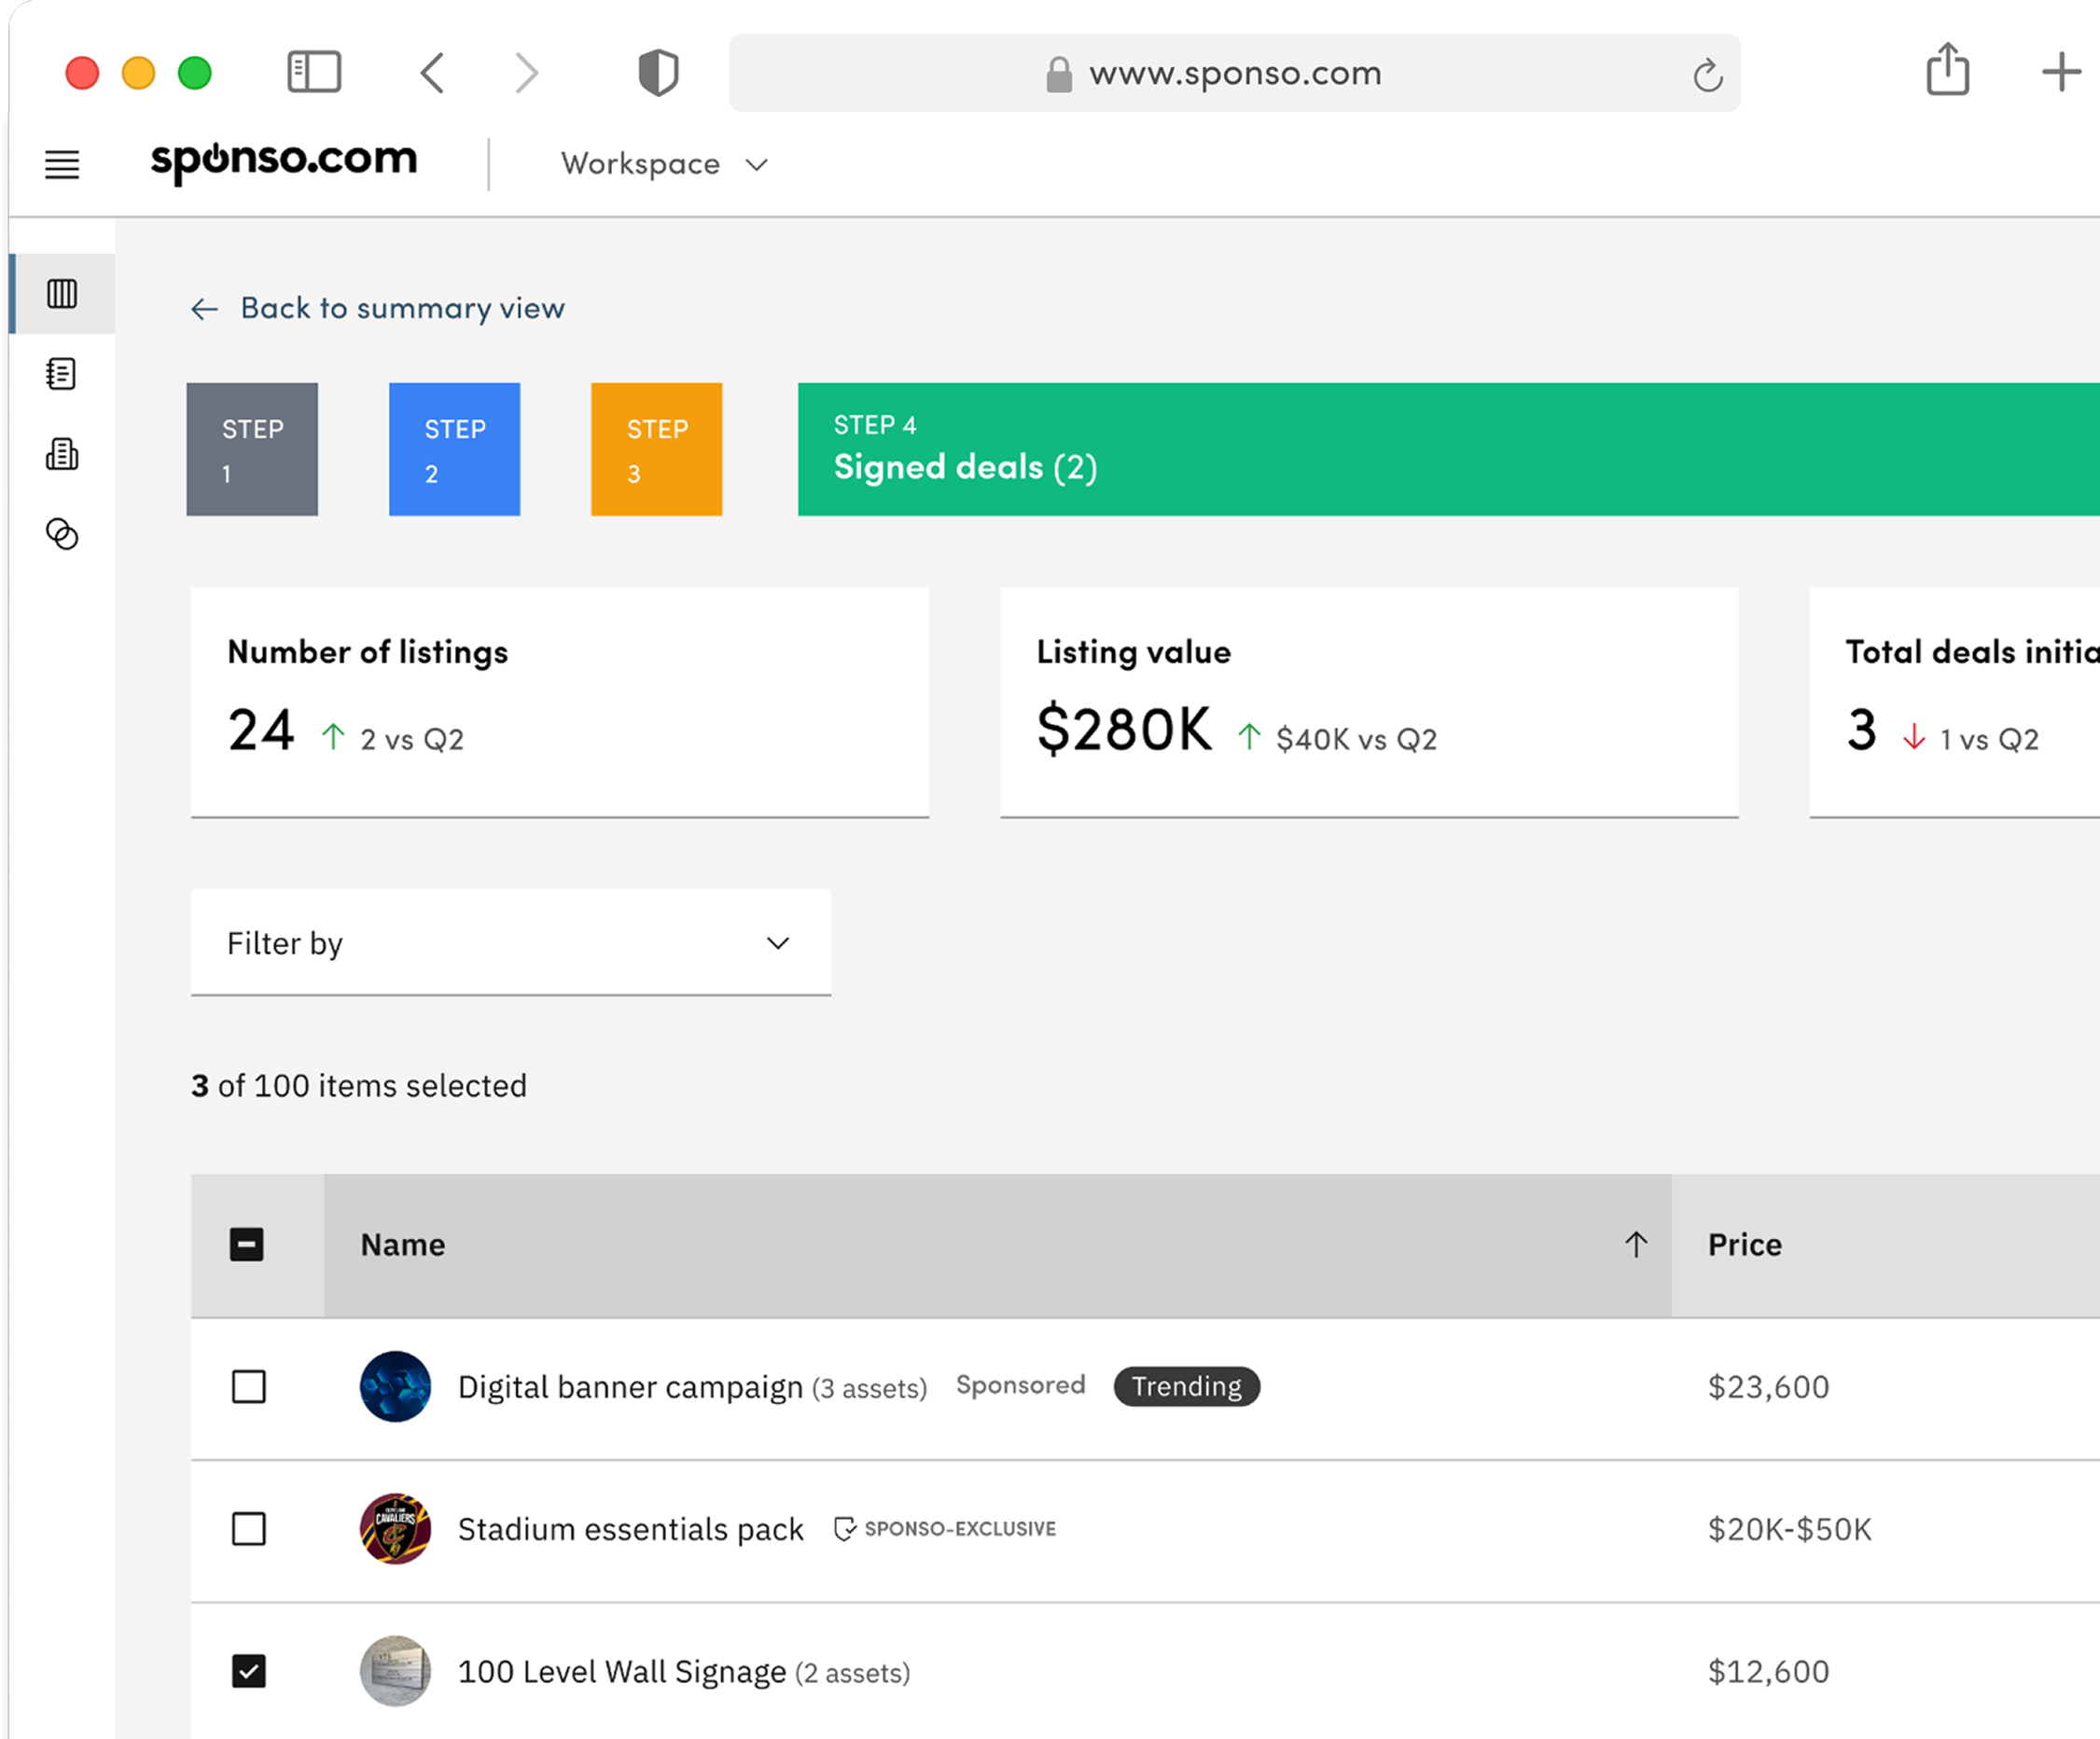Expand the Workspace dropdown
The width and height of the screenshot is (2100, 1739).
665,164
